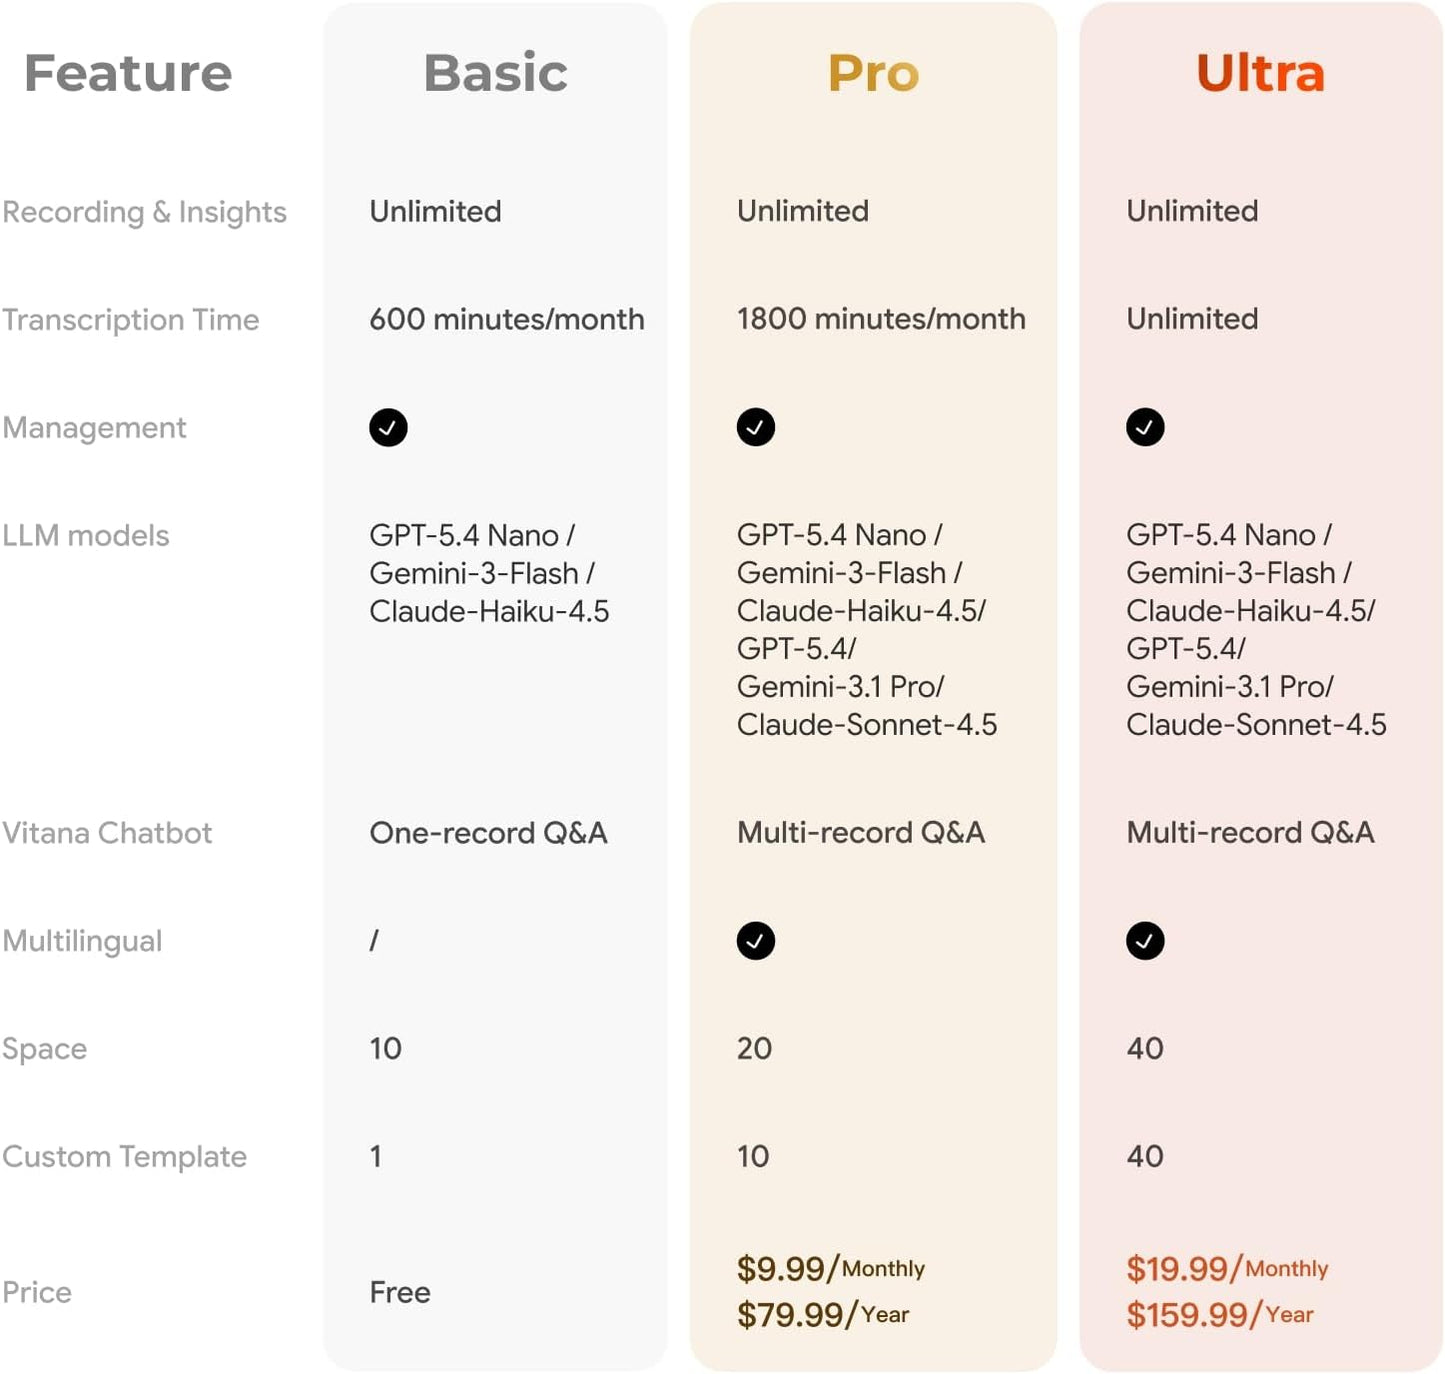
Task: Select the Ultra plan heading
Action: coord(1260,73)
